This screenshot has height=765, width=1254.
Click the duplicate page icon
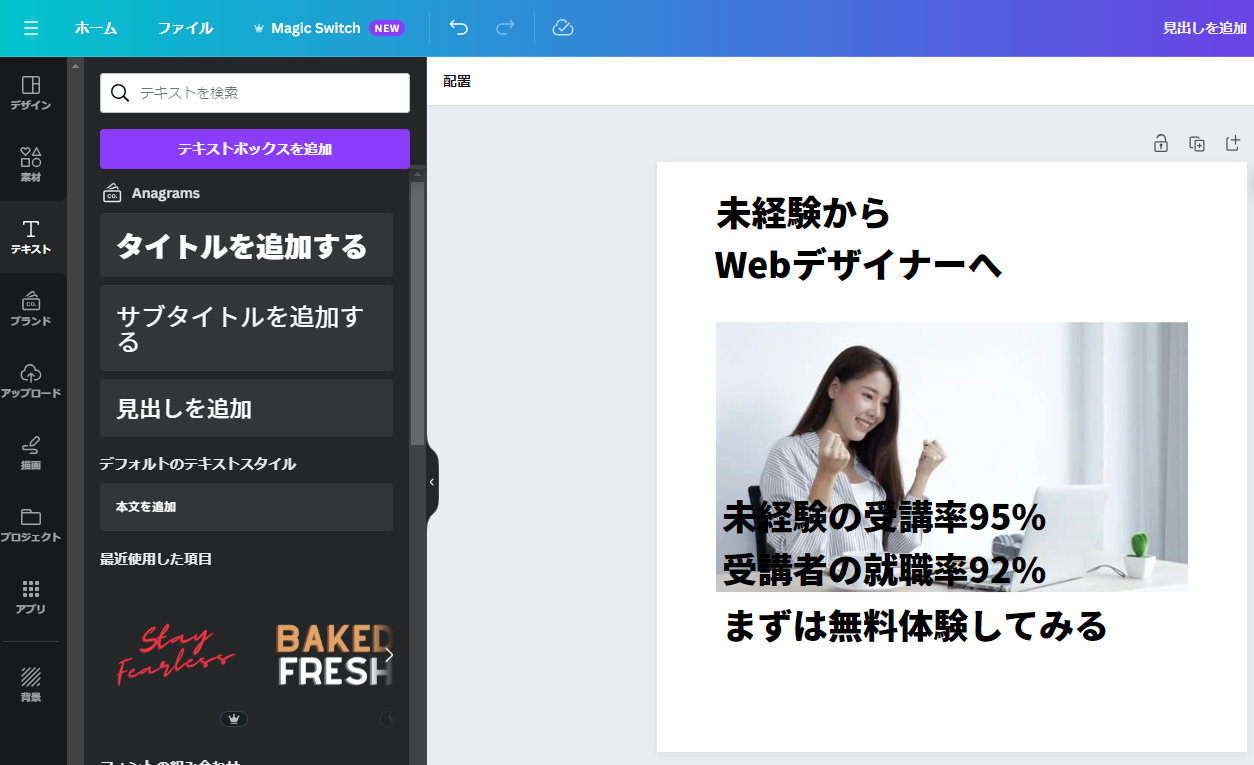1197,144
